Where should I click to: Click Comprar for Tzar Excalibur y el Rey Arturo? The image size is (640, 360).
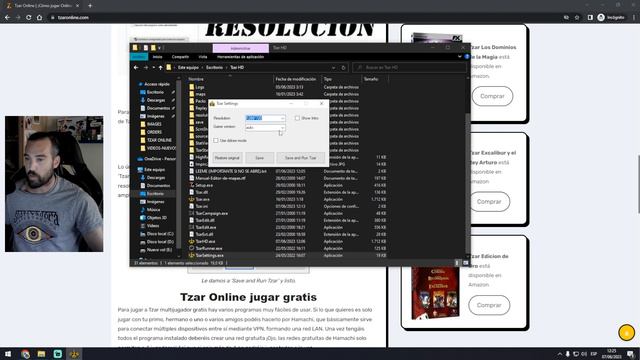point(489,202)
